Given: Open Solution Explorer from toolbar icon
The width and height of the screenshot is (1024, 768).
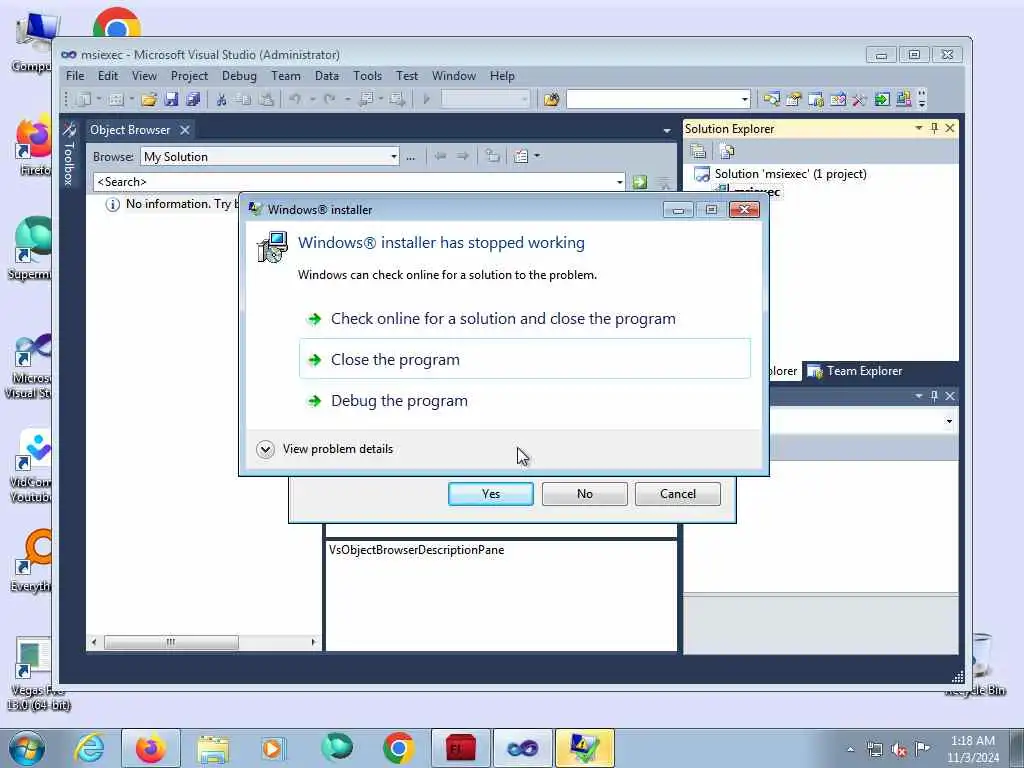Looking at the screenshot, I should pyautogui.click(x=771, y=99).
